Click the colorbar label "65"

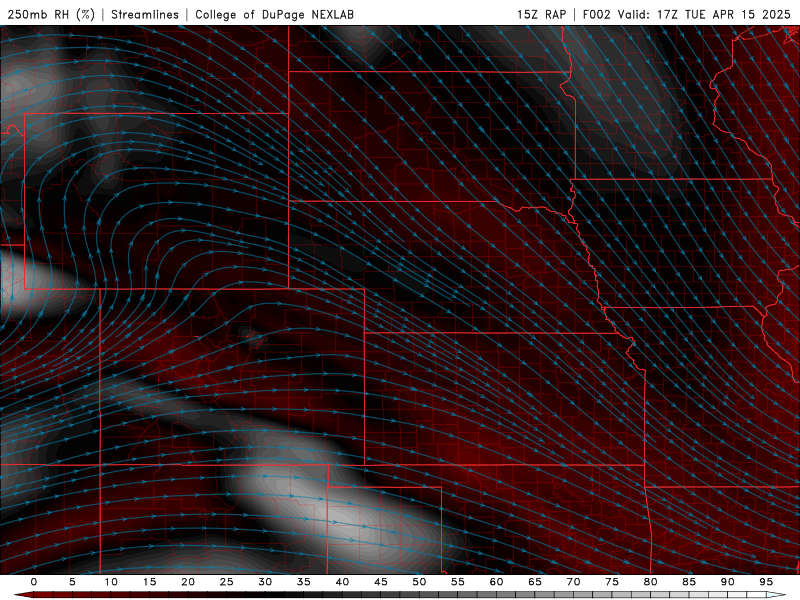[535, 582]
